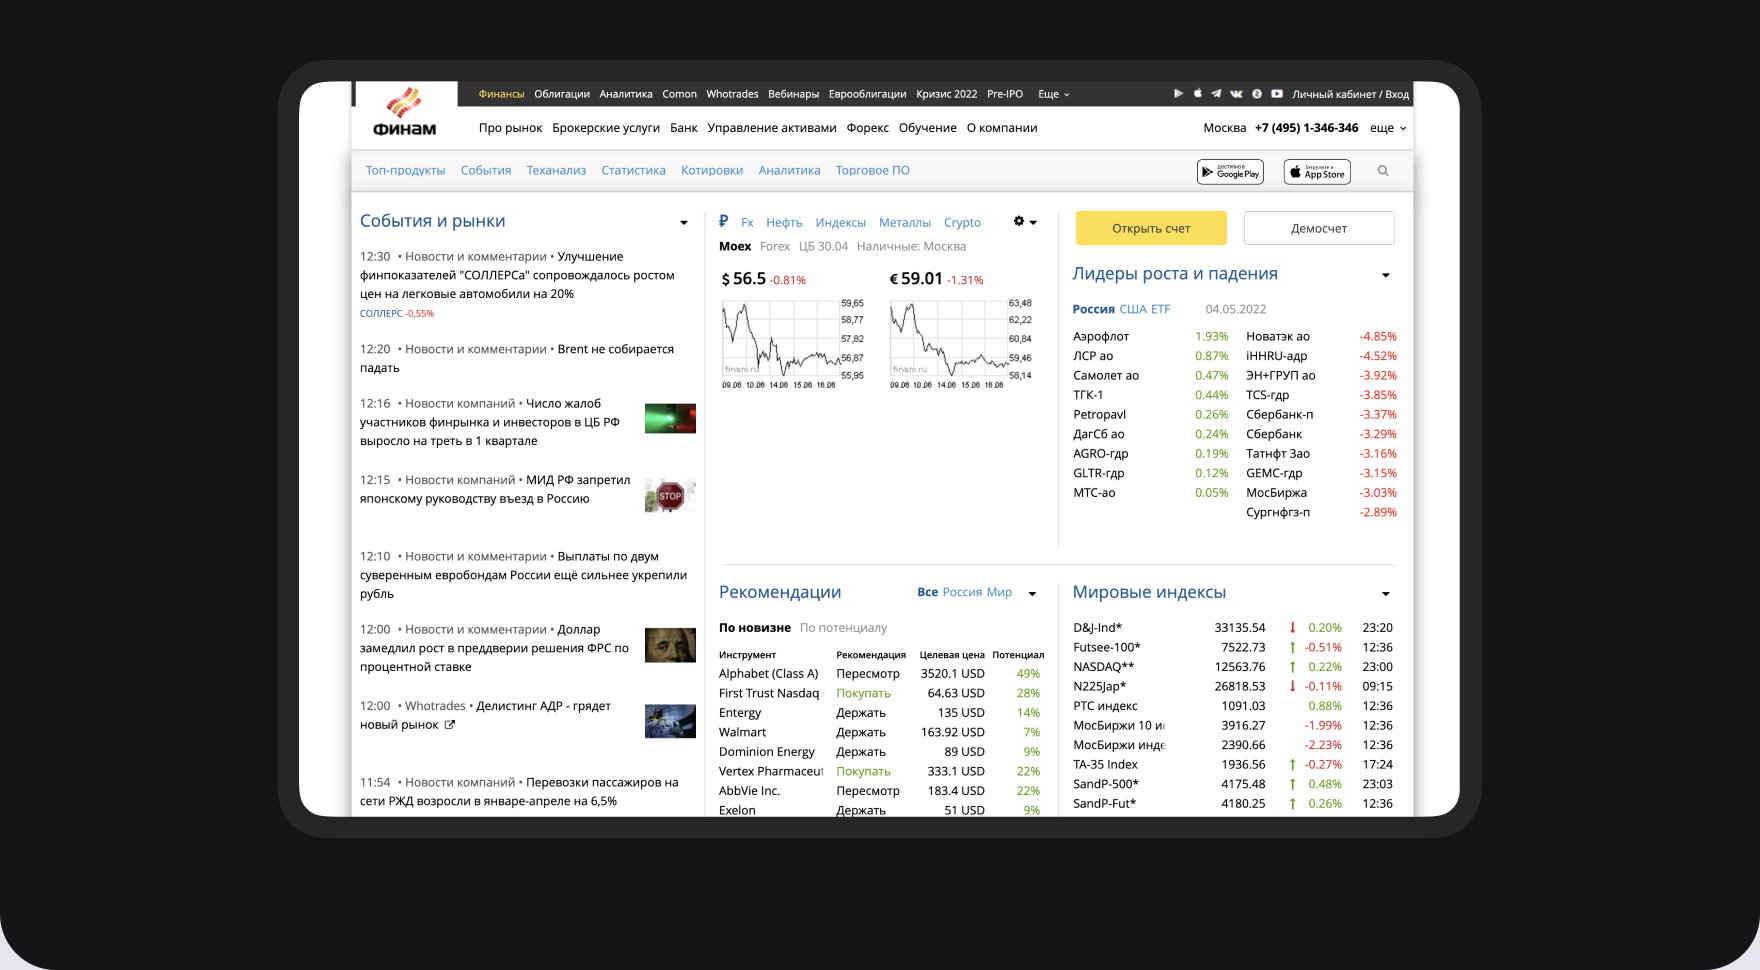Open the Аэрофлот row in leaders list
The width and height of the screenshot is (1760, 970).
(1150, 337)
